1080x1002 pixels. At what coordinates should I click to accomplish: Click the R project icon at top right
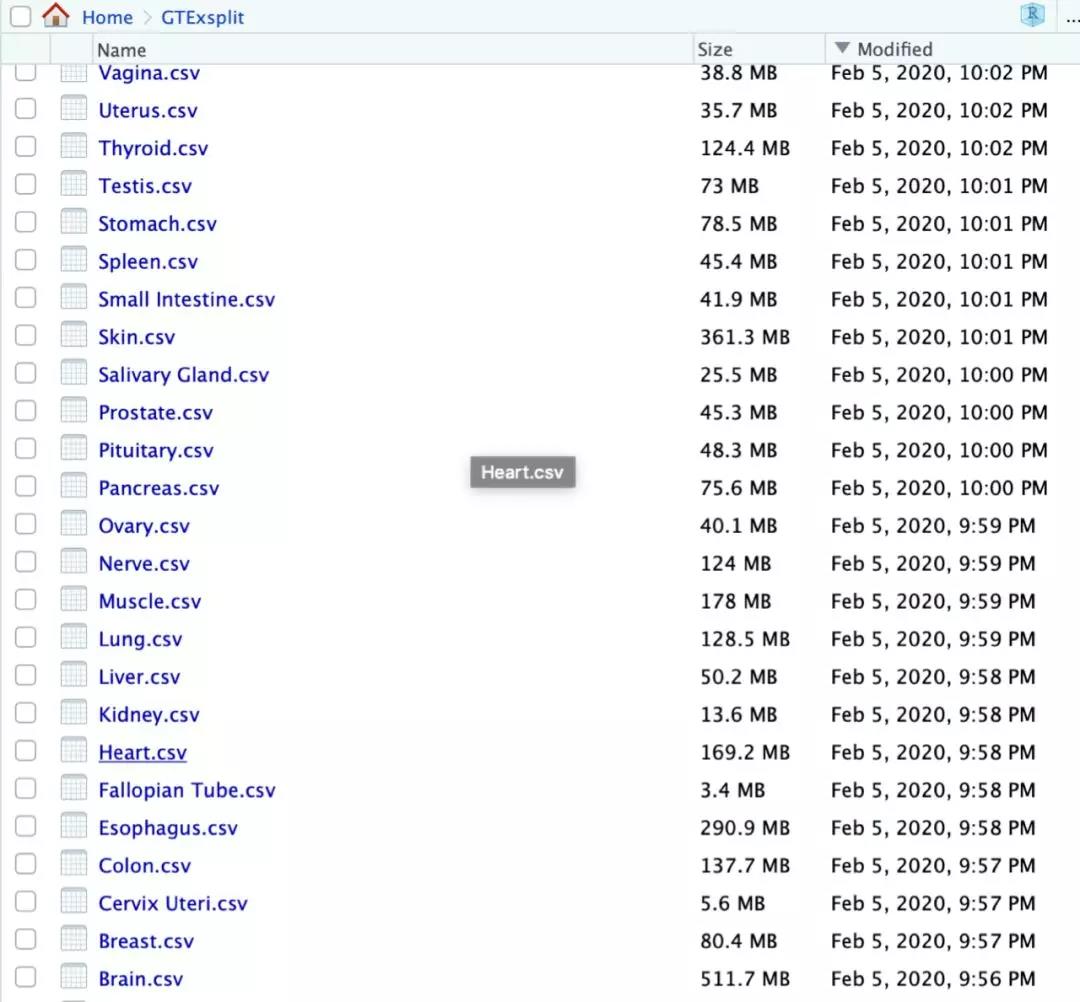(1032, 14)
